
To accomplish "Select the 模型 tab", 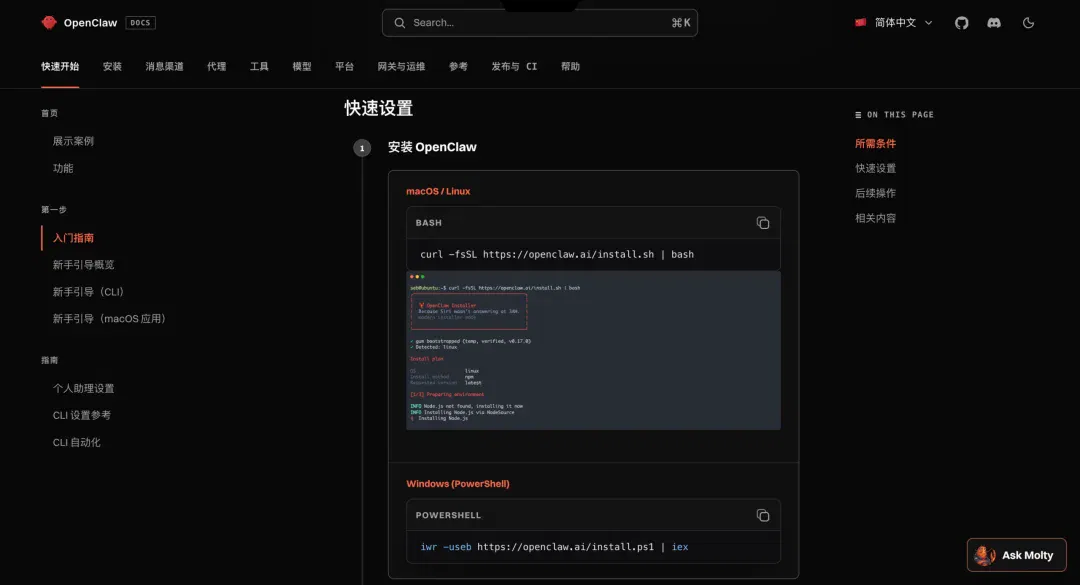I will (x=302, y=66).
